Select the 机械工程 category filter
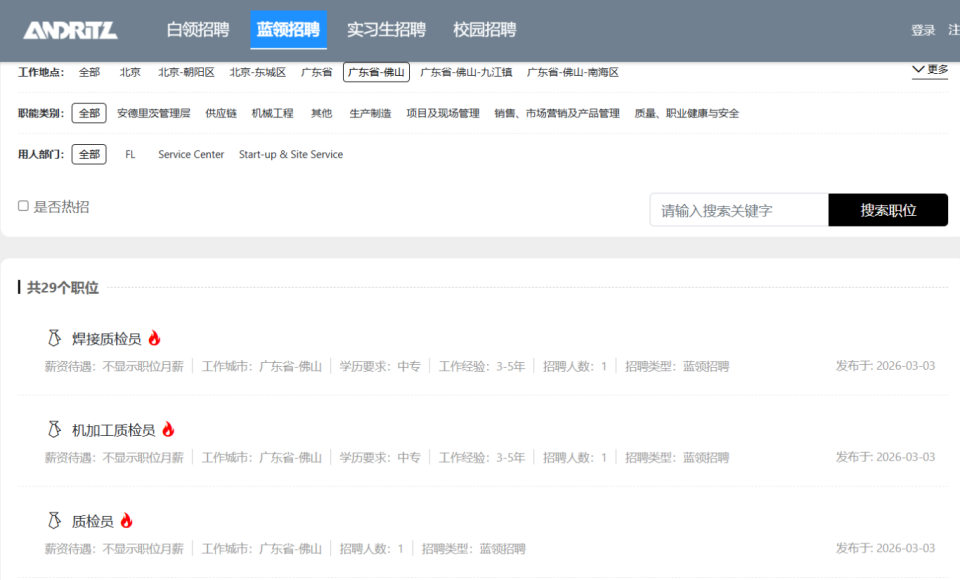The width and height of the screenshot is (960, 580). coord(273,113)
